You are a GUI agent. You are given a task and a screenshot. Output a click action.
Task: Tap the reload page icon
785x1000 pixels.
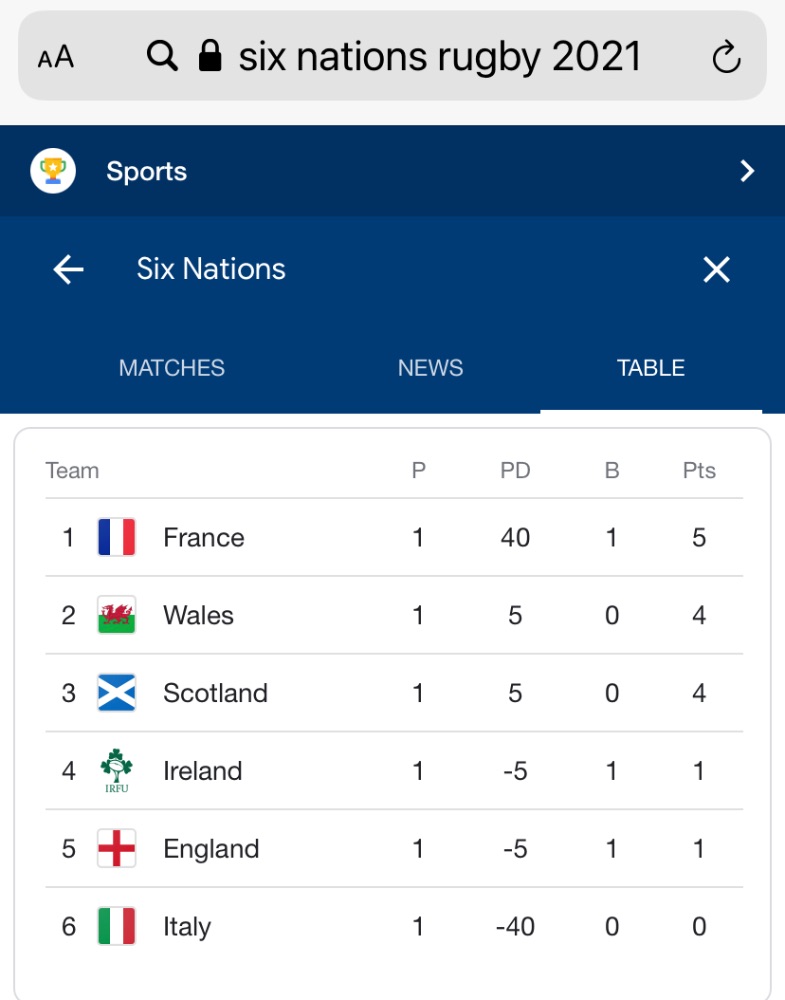(x=726, y=57)
